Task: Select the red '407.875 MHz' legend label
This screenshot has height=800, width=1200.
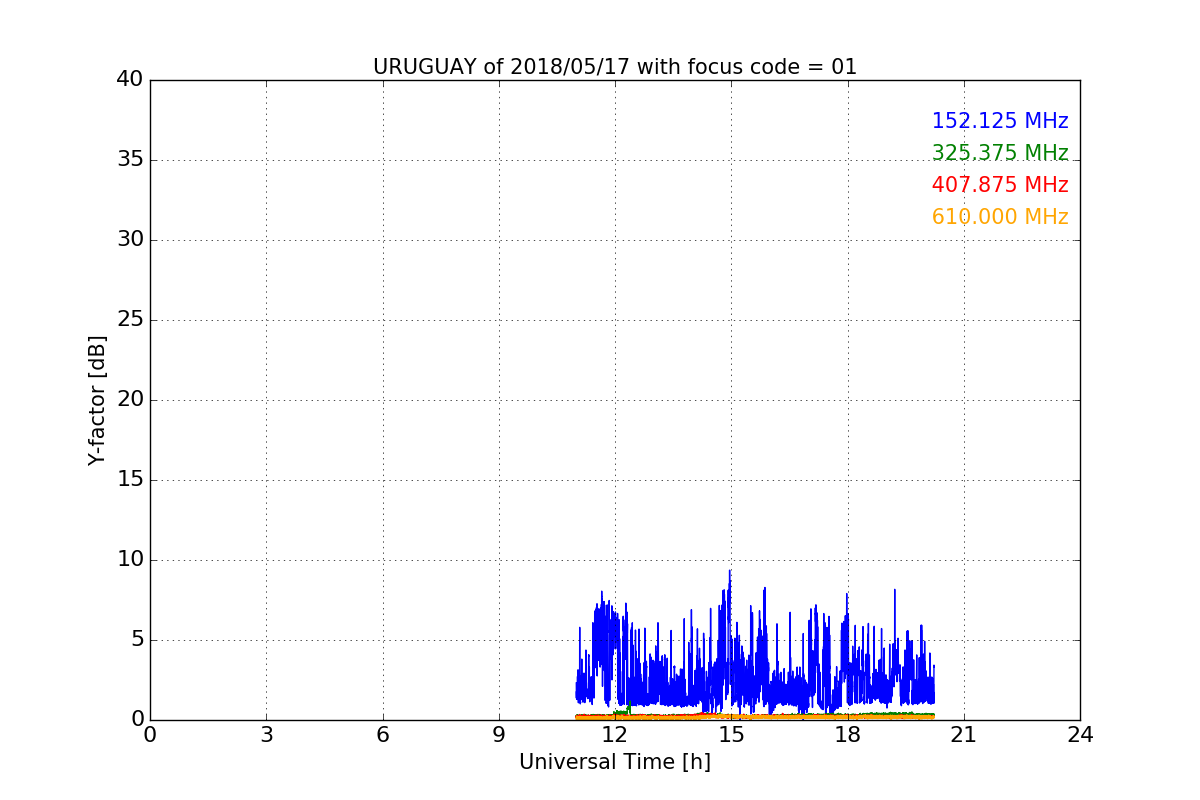Action: (1000, 185)
